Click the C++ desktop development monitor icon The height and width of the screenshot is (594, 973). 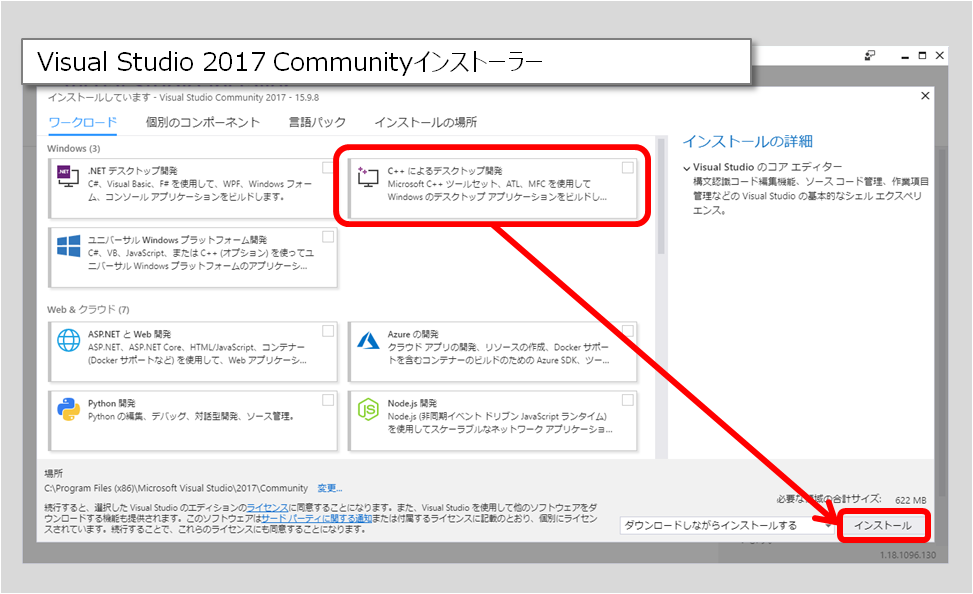click(367, 177)
